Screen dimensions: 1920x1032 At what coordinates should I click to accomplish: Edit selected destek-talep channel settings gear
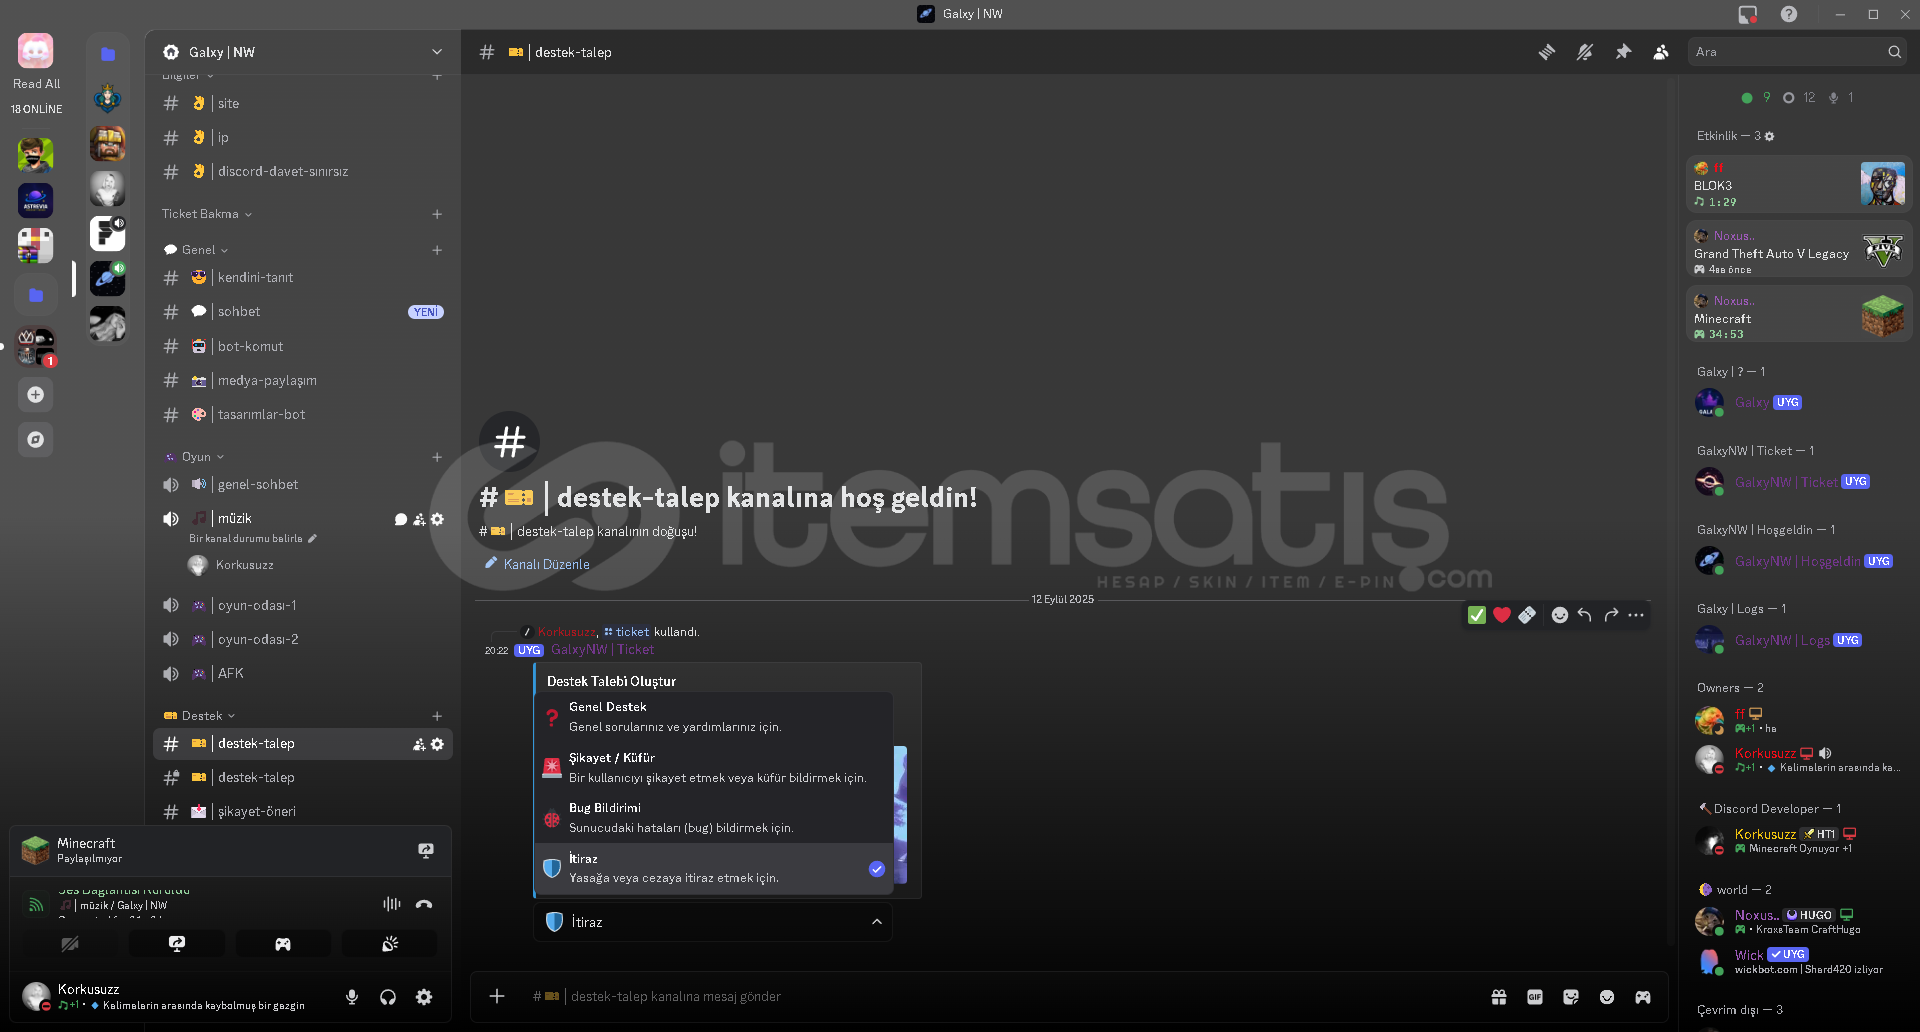click(x=437, y=744)
